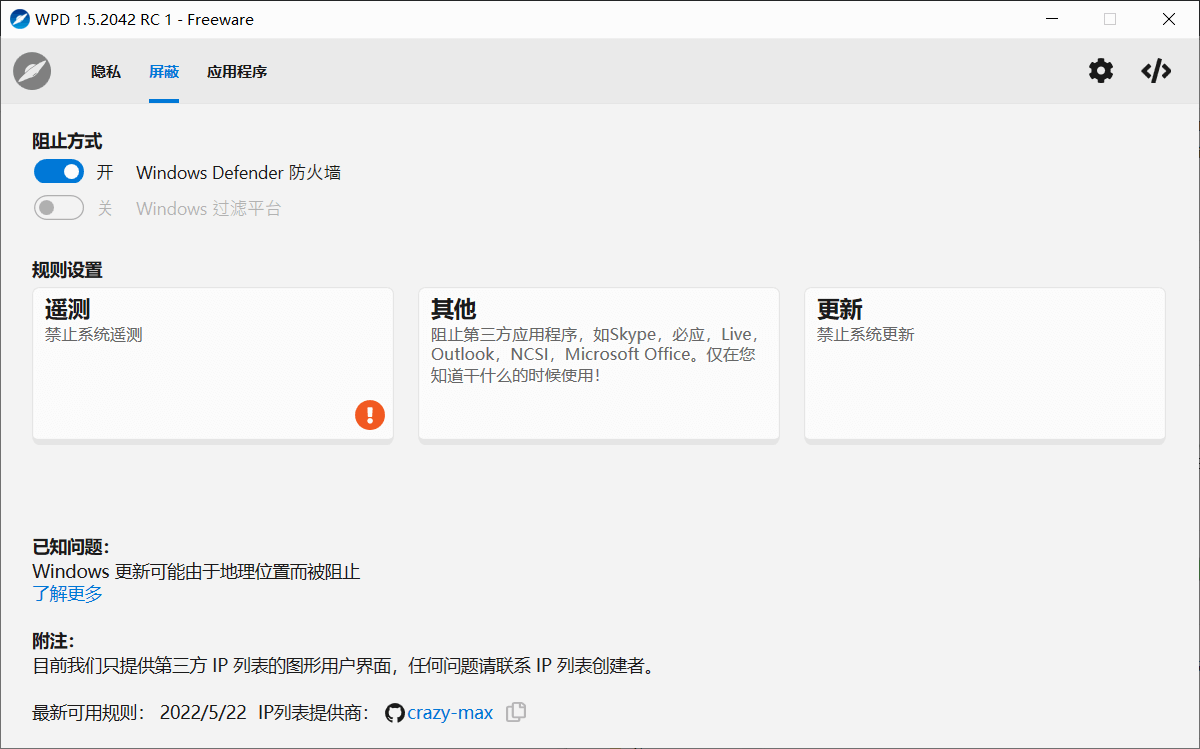Viewport: 1200px width, 749px height.
Task: Open the crazy-max provider link
Action: (450, 713)
